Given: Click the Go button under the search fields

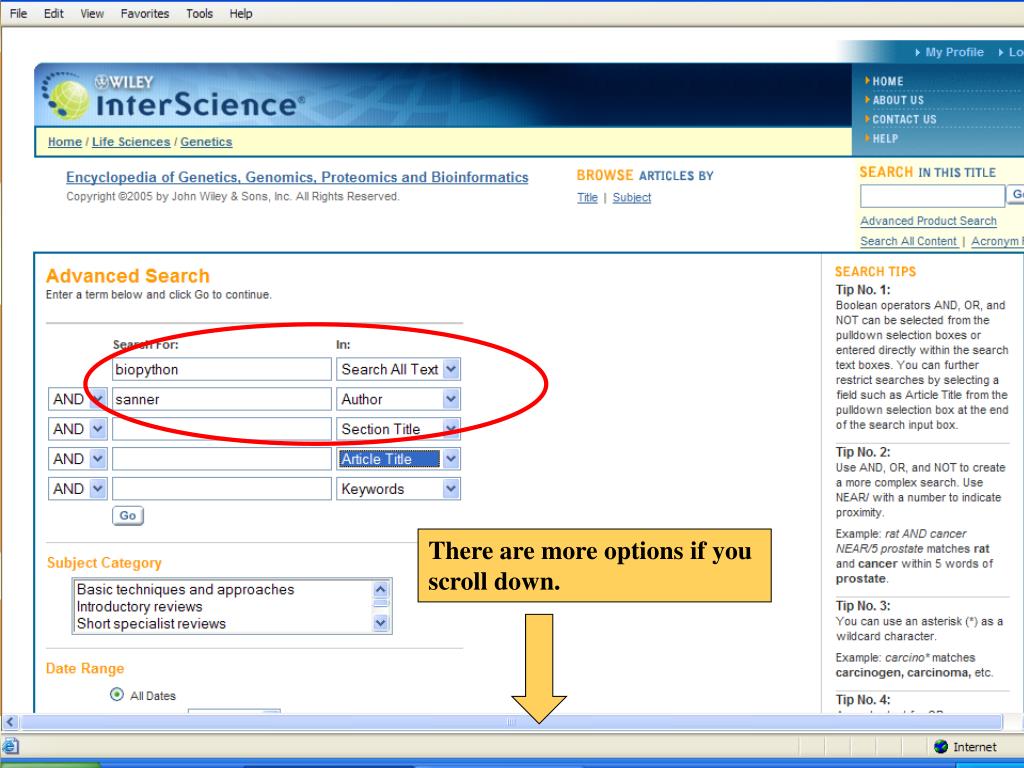Looking at the screenshot, I should click(127, 515).
